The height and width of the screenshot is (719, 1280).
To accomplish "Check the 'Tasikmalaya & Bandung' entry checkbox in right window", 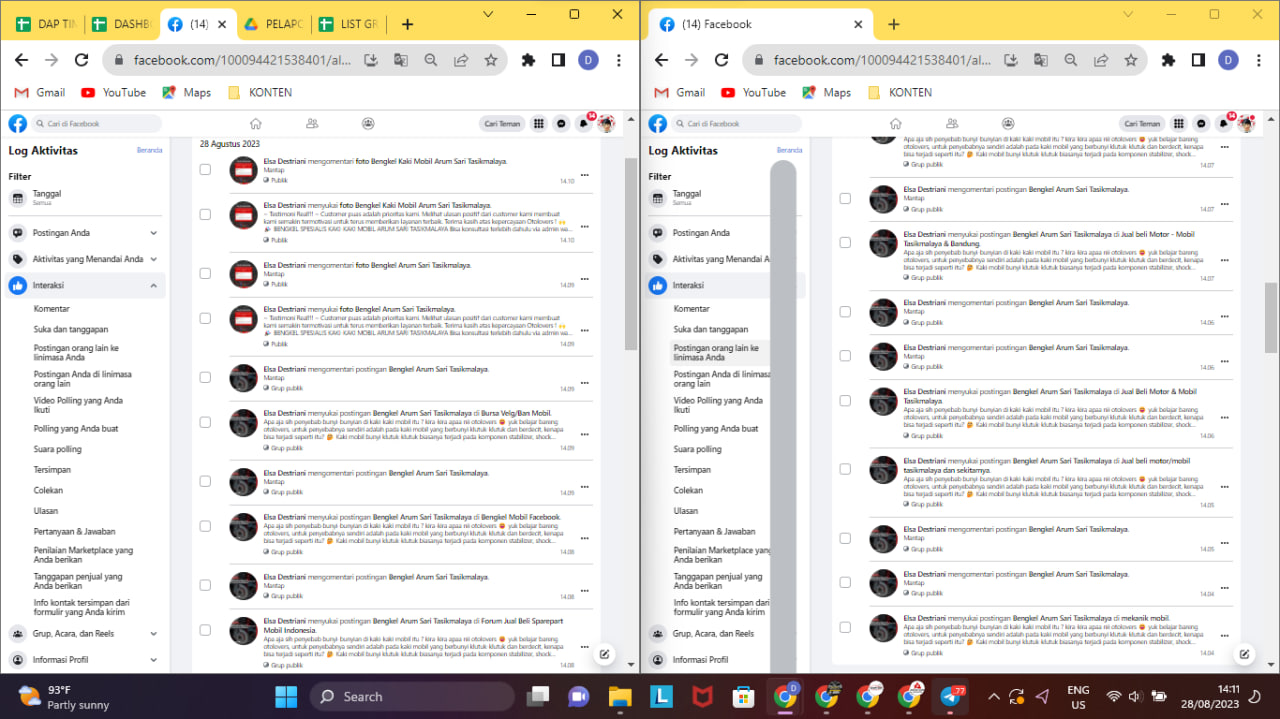I will [x=845, y=242].
